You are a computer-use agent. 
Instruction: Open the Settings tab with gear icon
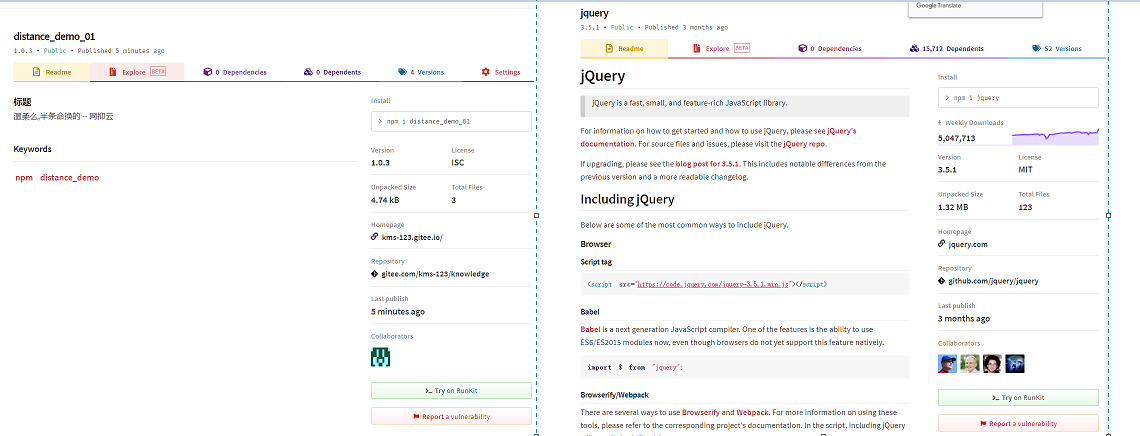click(x=500, y=72)
